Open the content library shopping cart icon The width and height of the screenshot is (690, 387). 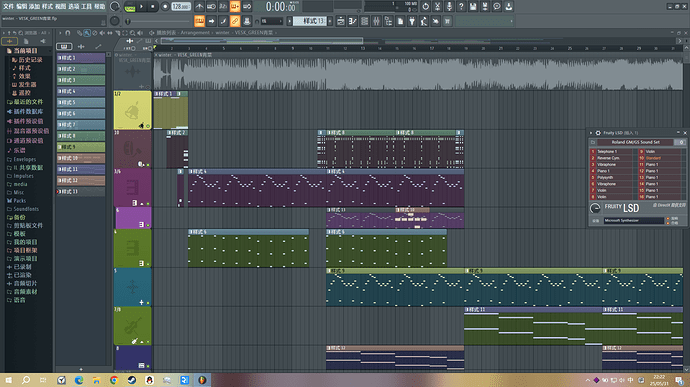(x=448, y=21)
